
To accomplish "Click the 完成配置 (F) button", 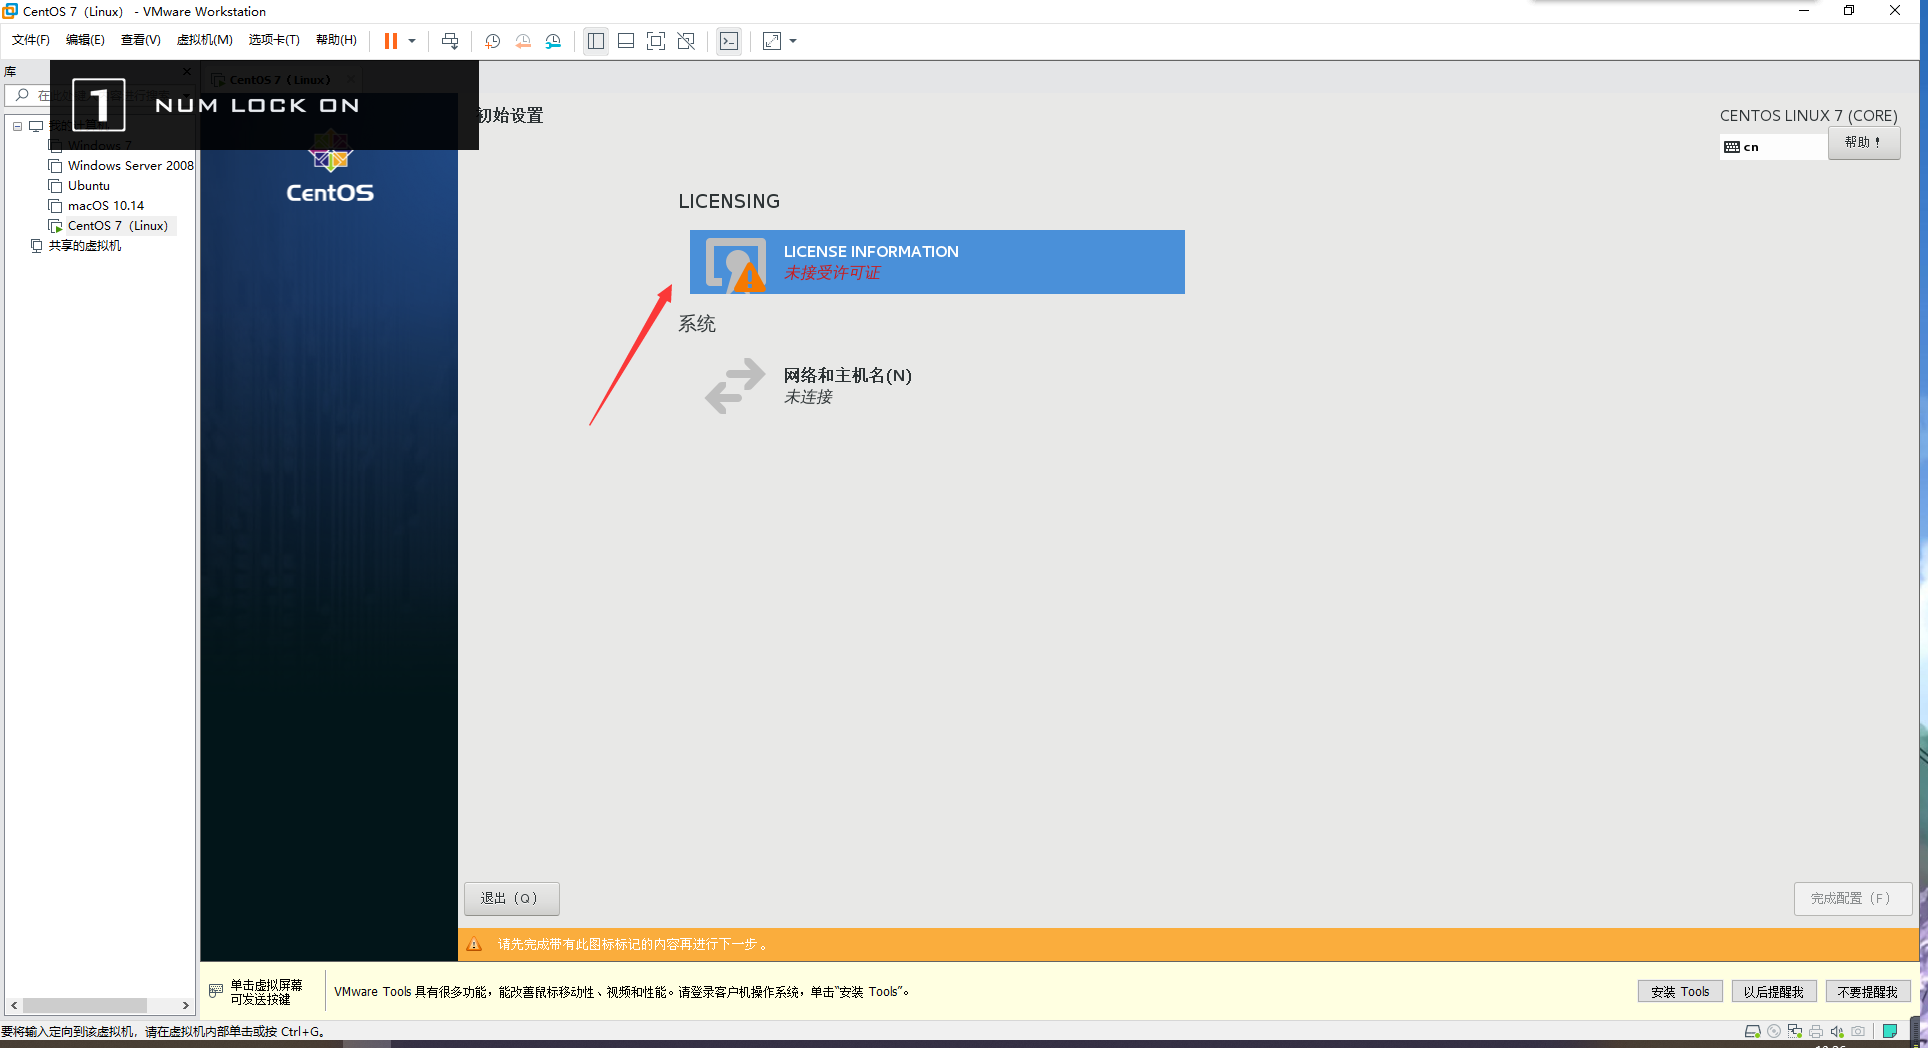I will tap(1852, 898).
